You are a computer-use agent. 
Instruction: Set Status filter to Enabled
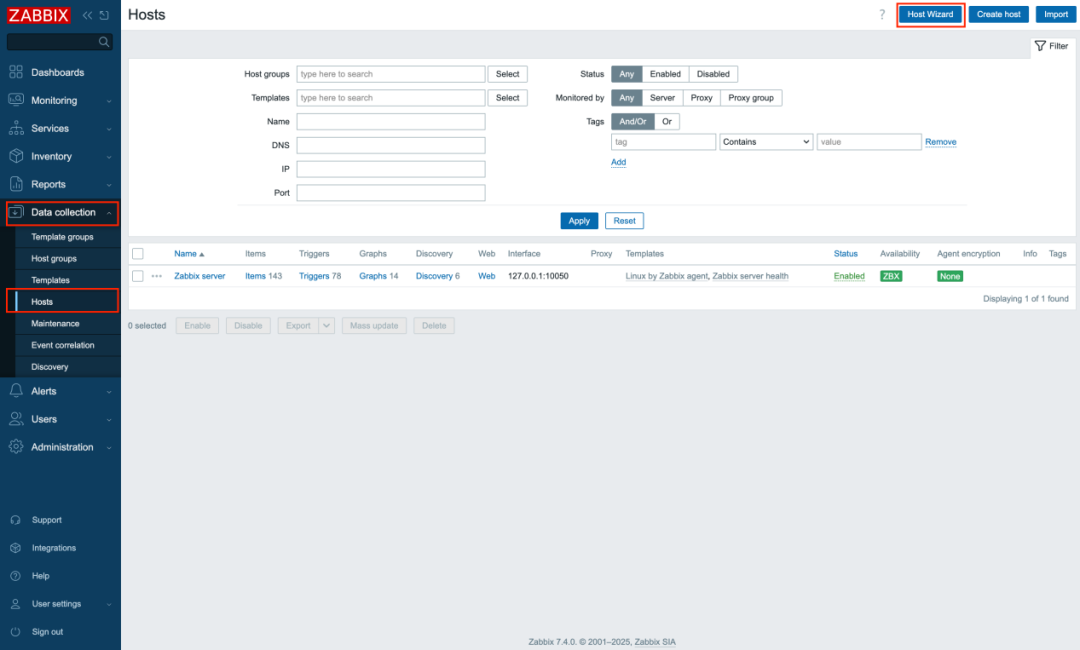665,74
